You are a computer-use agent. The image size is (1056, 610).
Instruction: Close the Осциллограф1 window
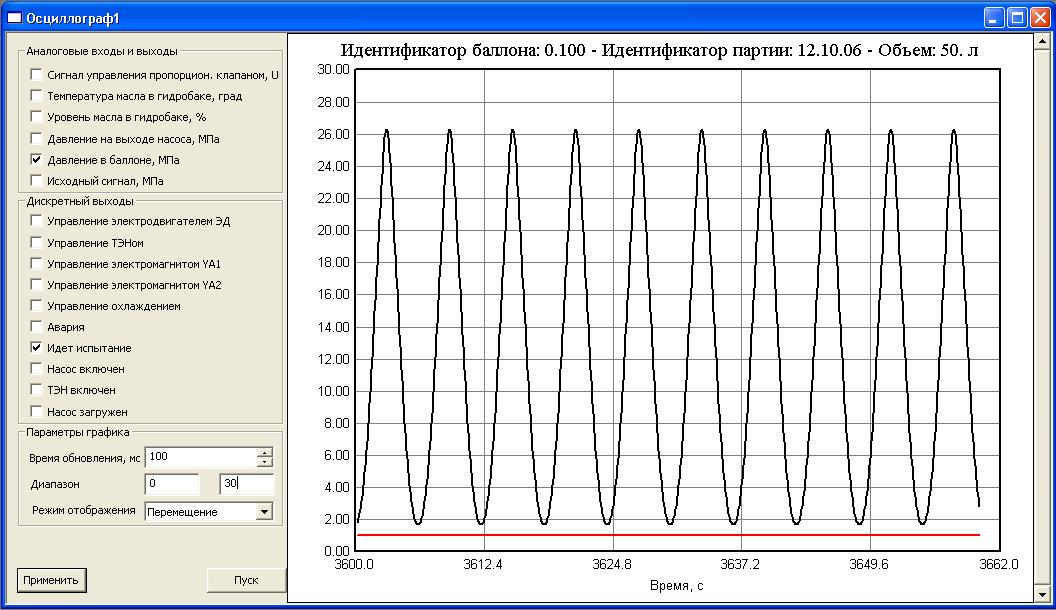point(1040,18)
